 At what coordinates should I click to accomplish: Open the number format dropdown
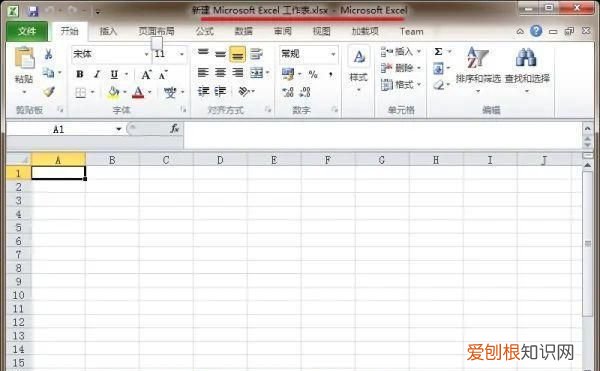333,54
